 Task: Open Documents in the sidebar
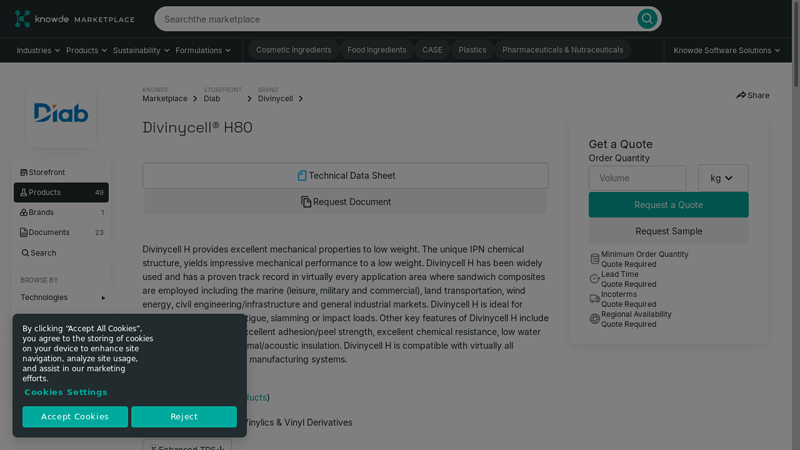coord(61,232)
